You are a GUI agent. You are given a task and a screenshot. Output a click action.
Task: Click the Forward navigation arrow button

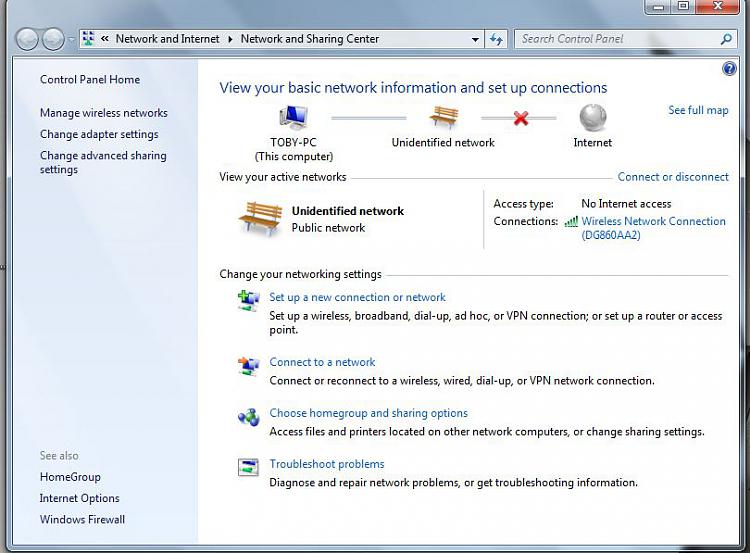point(53,39)
